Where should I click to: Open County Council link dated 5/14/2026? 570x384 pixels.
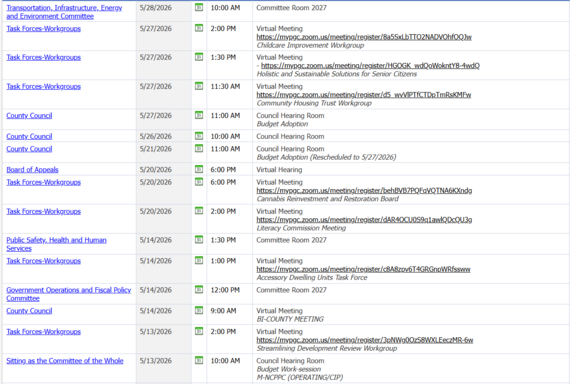tap(29, 311)
